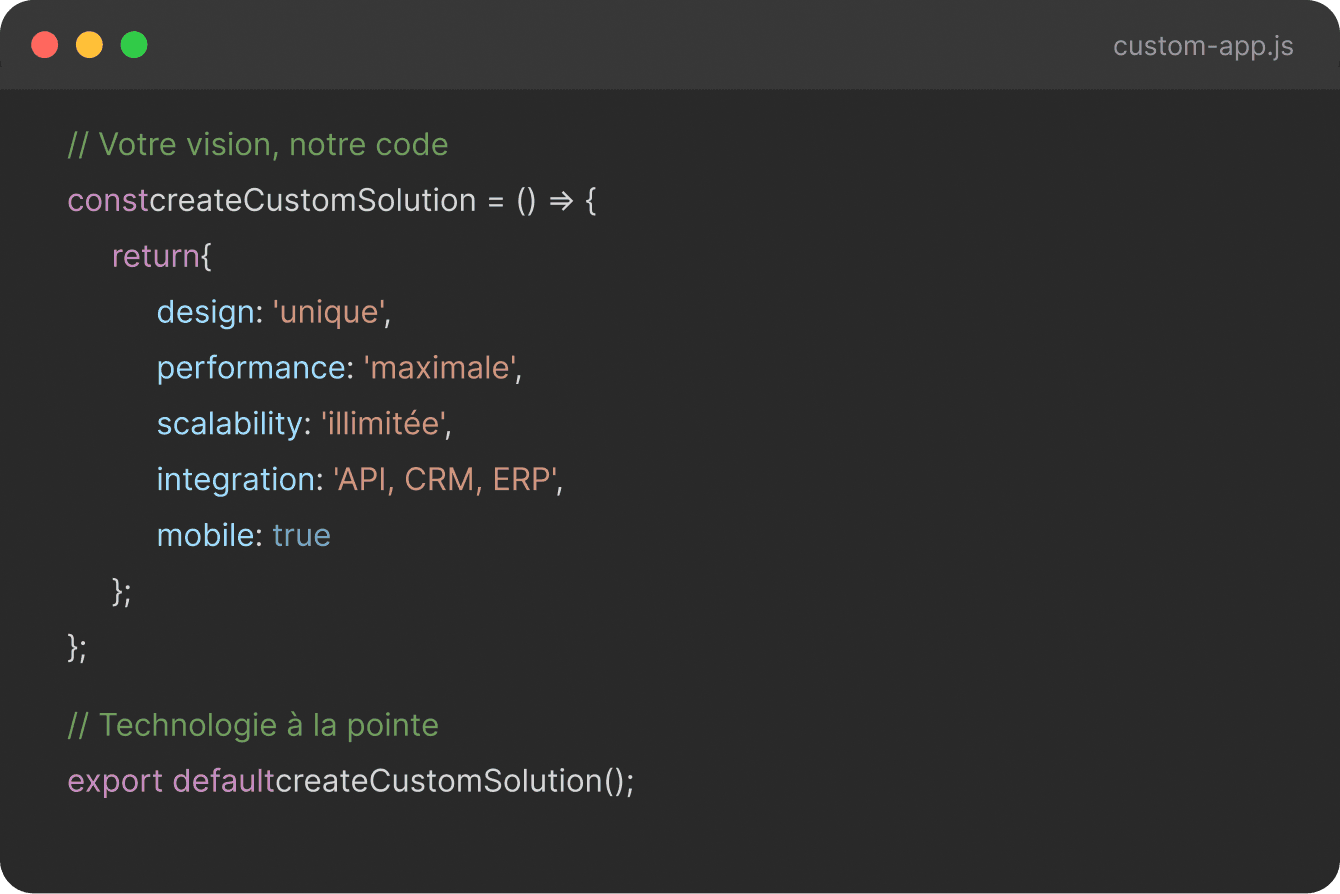The width and height of the screenshot is (1340, 894).
Task: Select the design property name
Action: pos(205,312)
